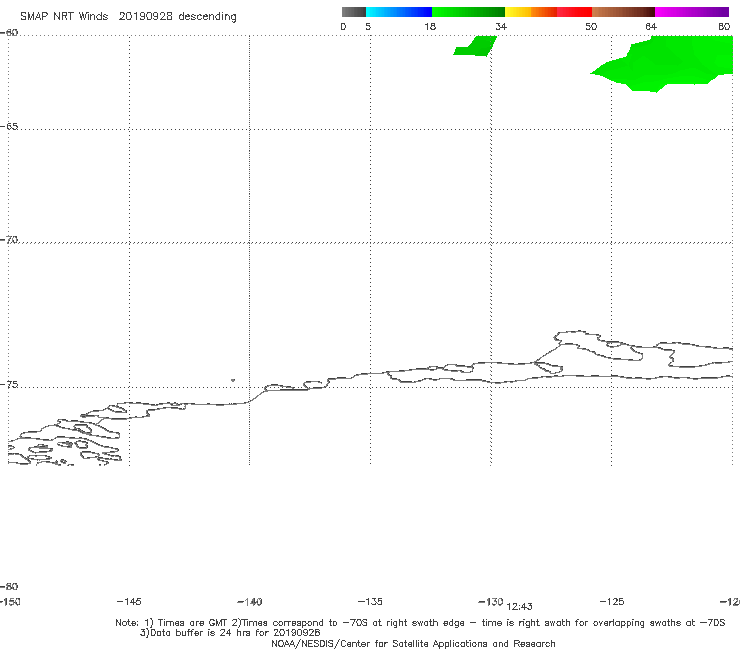Click the color bar label 34
The image size is (740, 650).
(501, 26)
